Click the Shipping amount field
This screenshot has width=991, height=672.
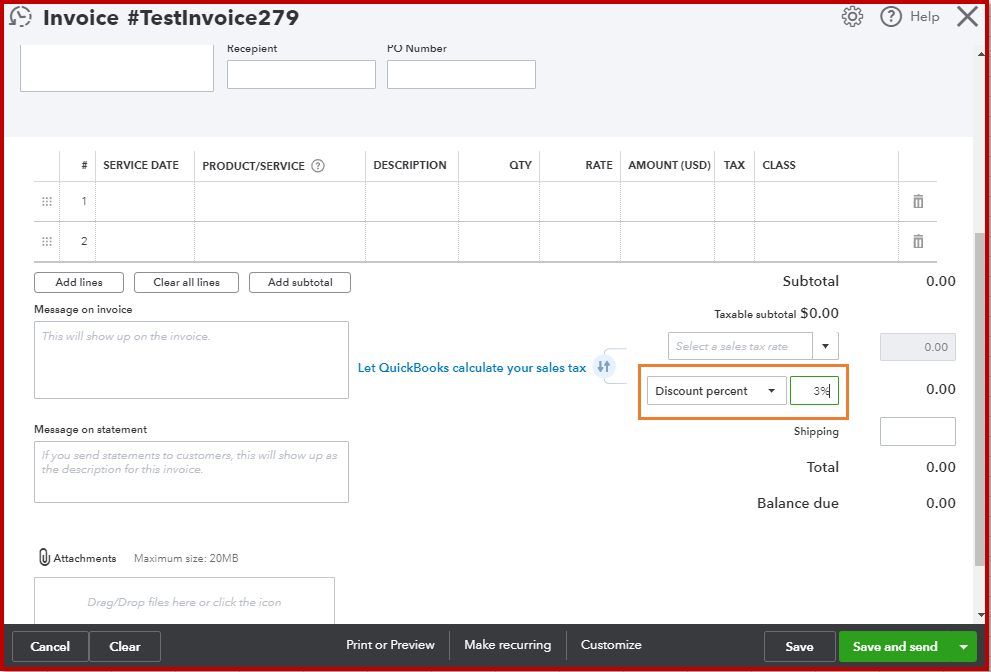pos(918,431)
